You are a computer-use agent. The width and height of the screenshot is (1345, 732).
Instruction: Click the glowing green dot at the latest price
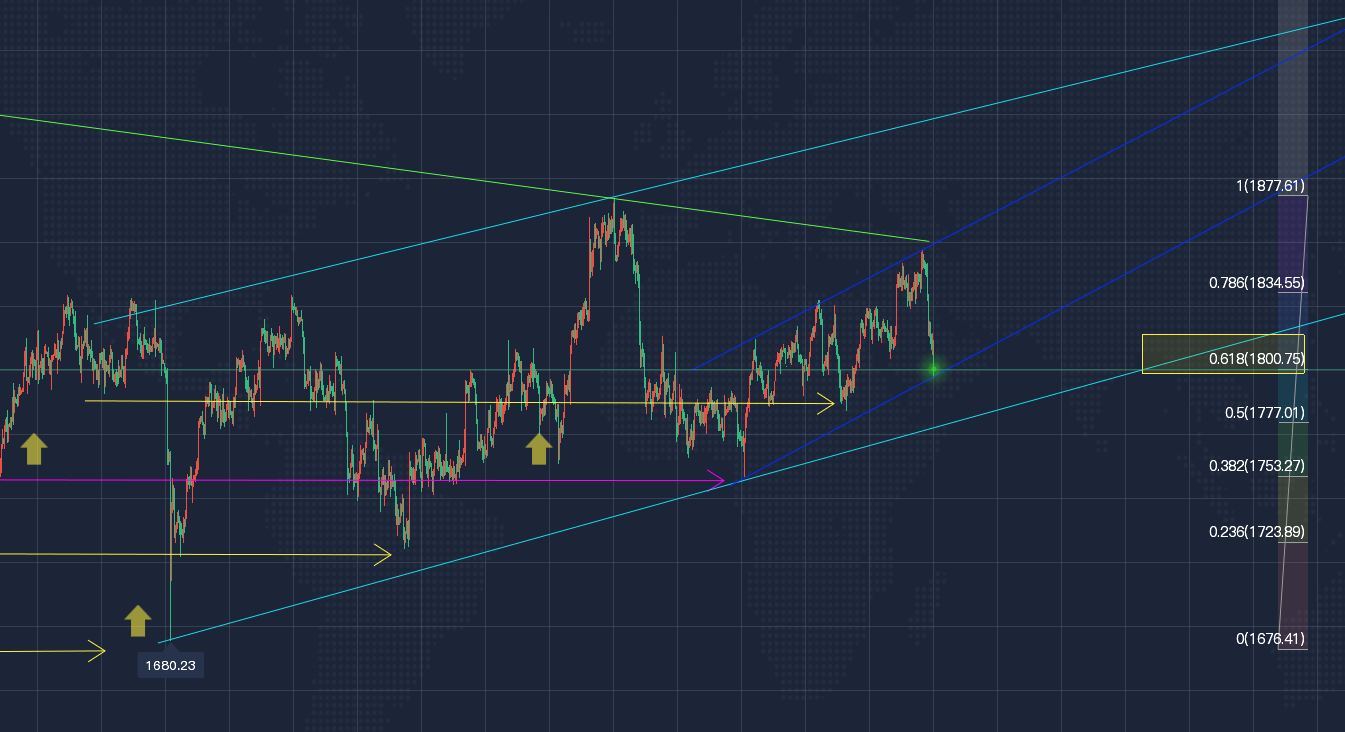pyautogui.click(x=933, y=369)
